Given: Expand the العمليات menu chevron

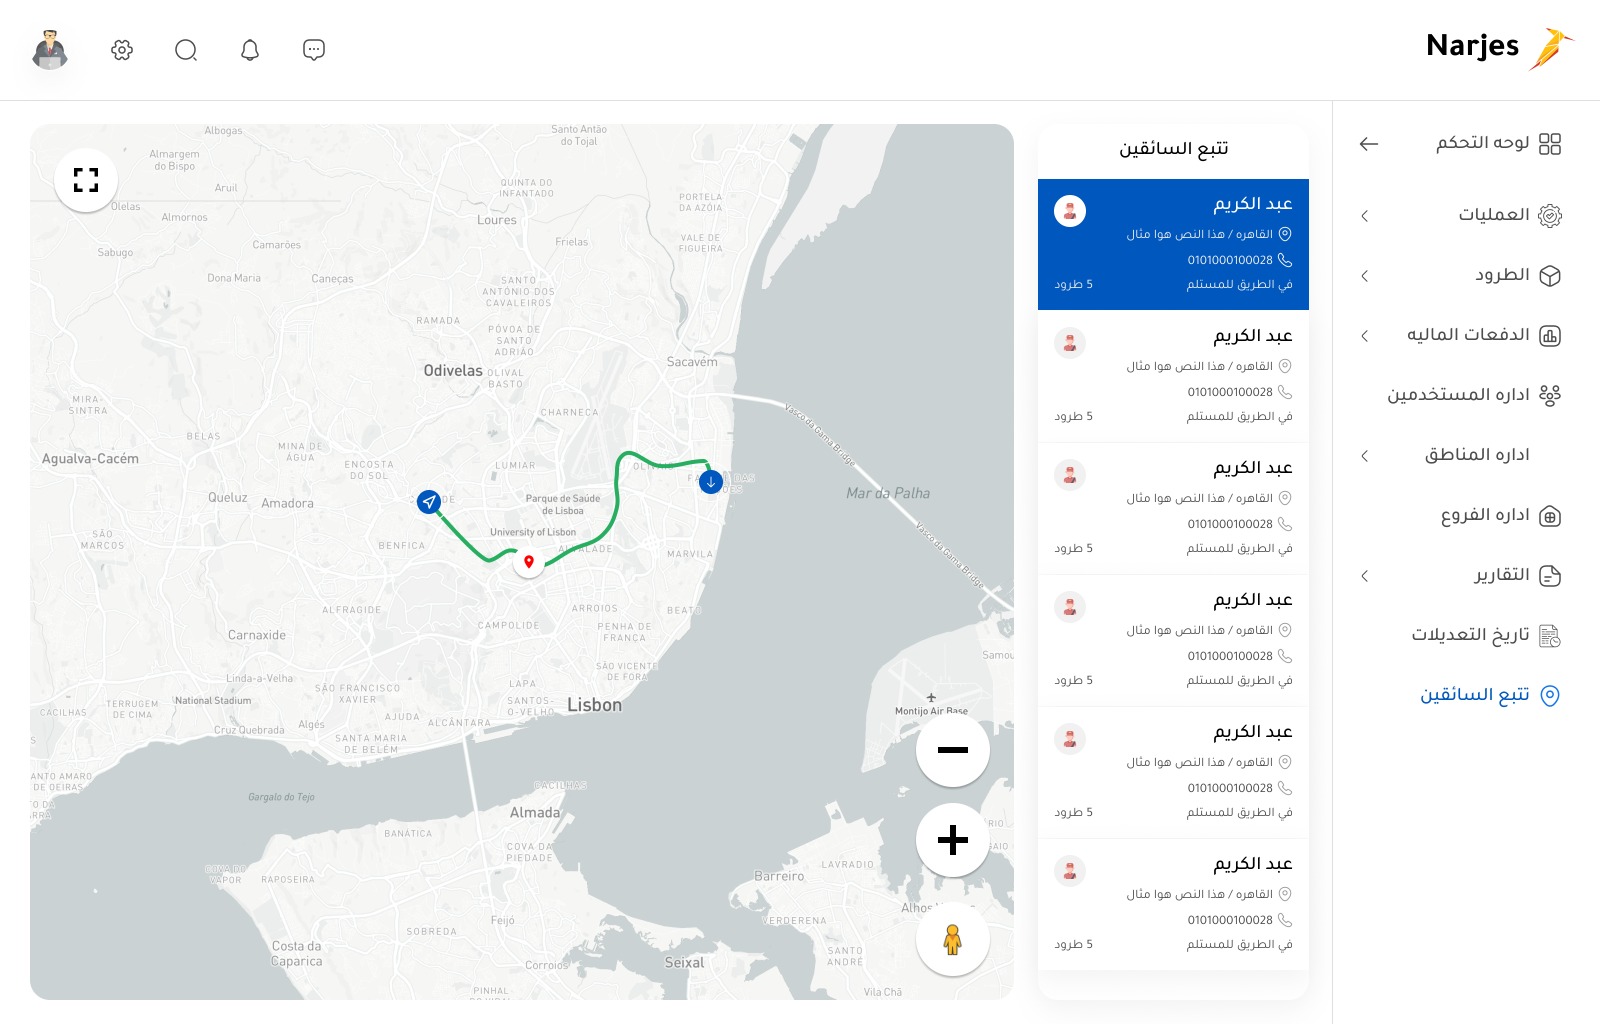Looking at the screenshot, I should (1365, 216).
